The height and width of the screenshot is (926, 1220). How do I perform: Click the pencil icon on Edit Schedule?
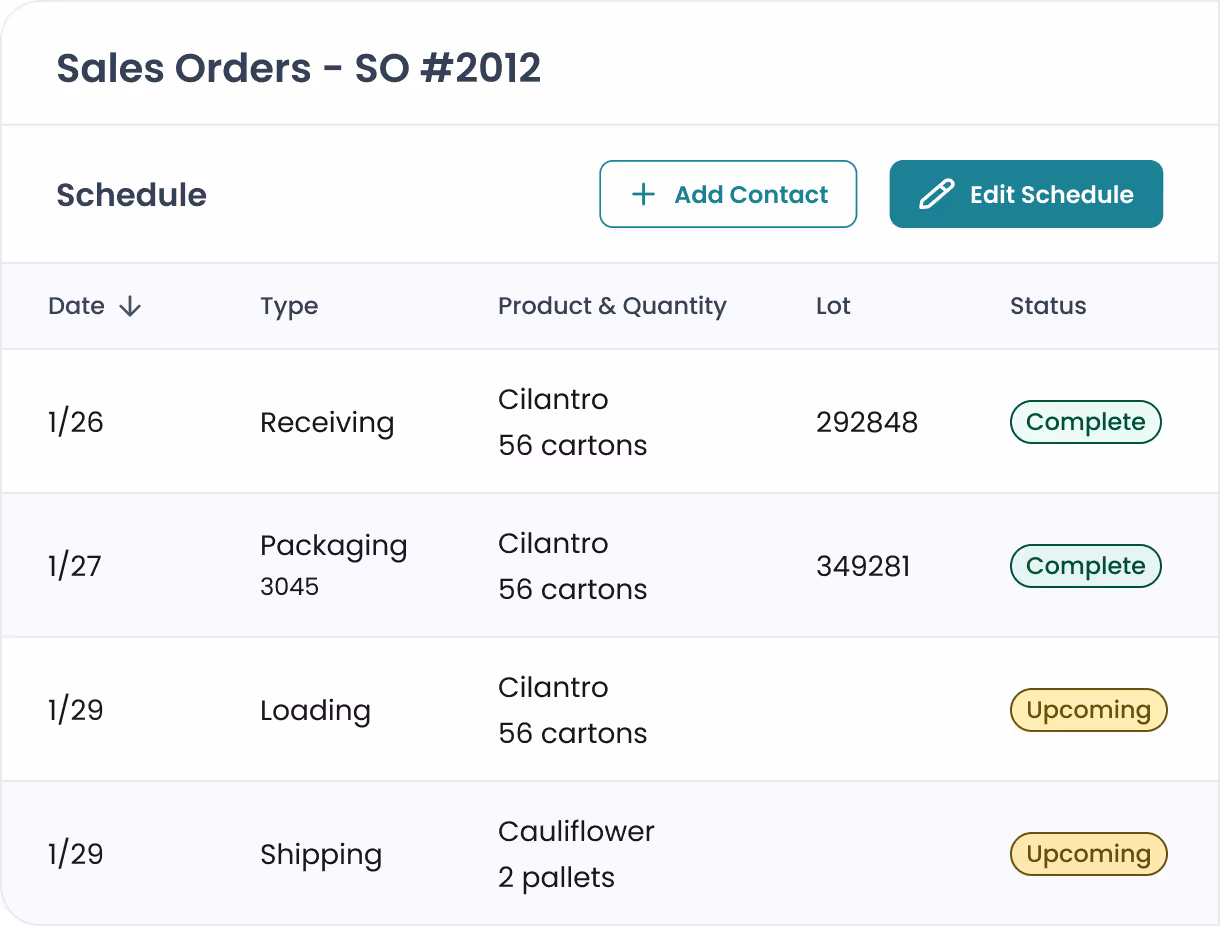tap(936, 194)
